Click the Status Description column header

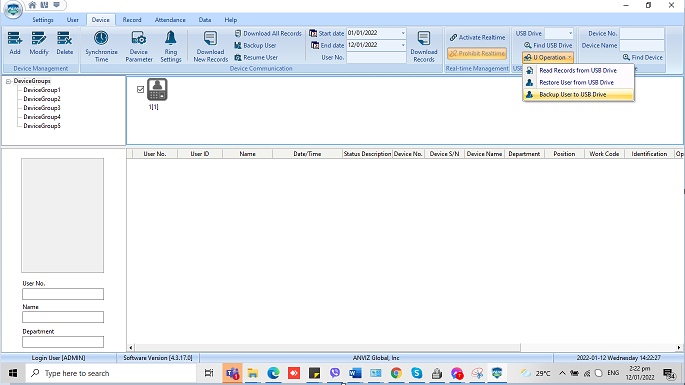[367, 154]
